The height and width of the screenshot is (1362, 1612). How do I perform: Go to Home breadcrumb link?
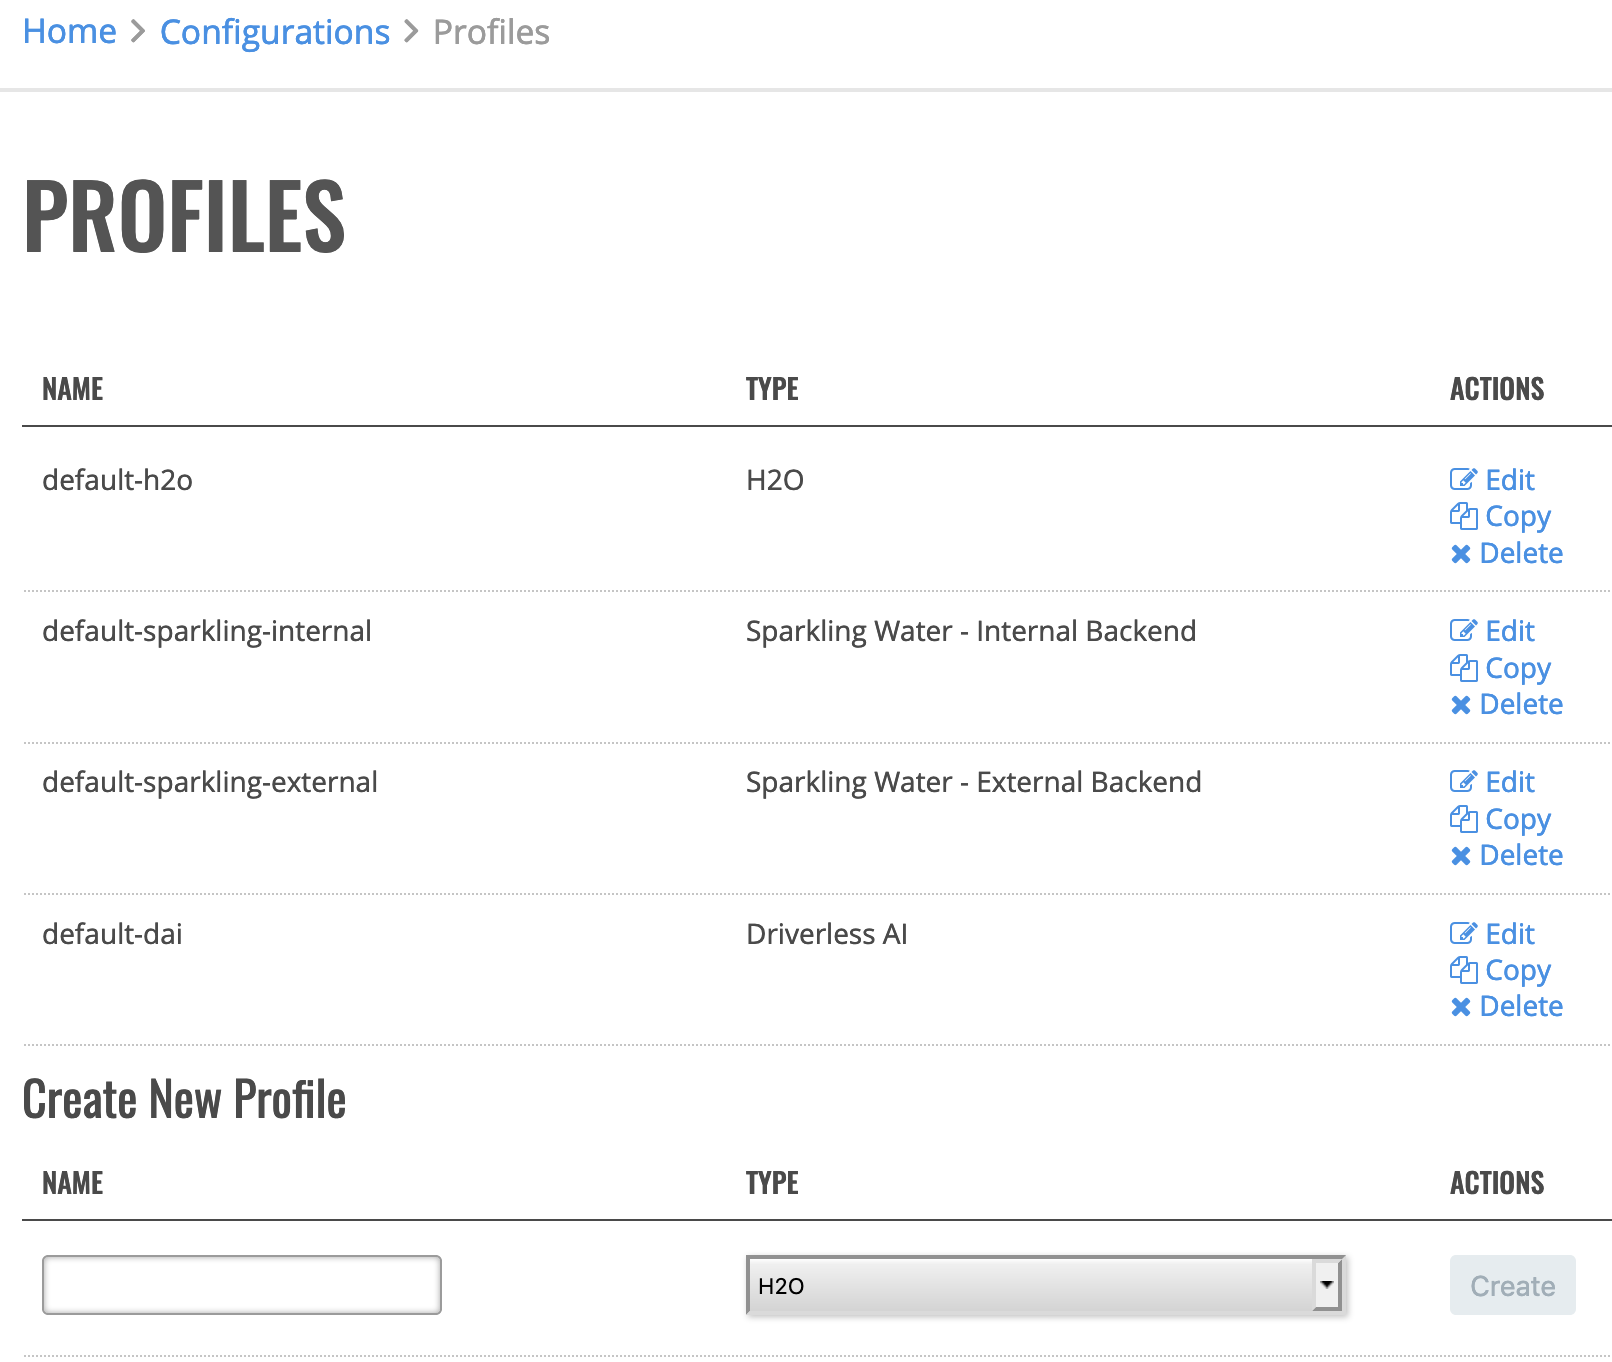(70, 32)
